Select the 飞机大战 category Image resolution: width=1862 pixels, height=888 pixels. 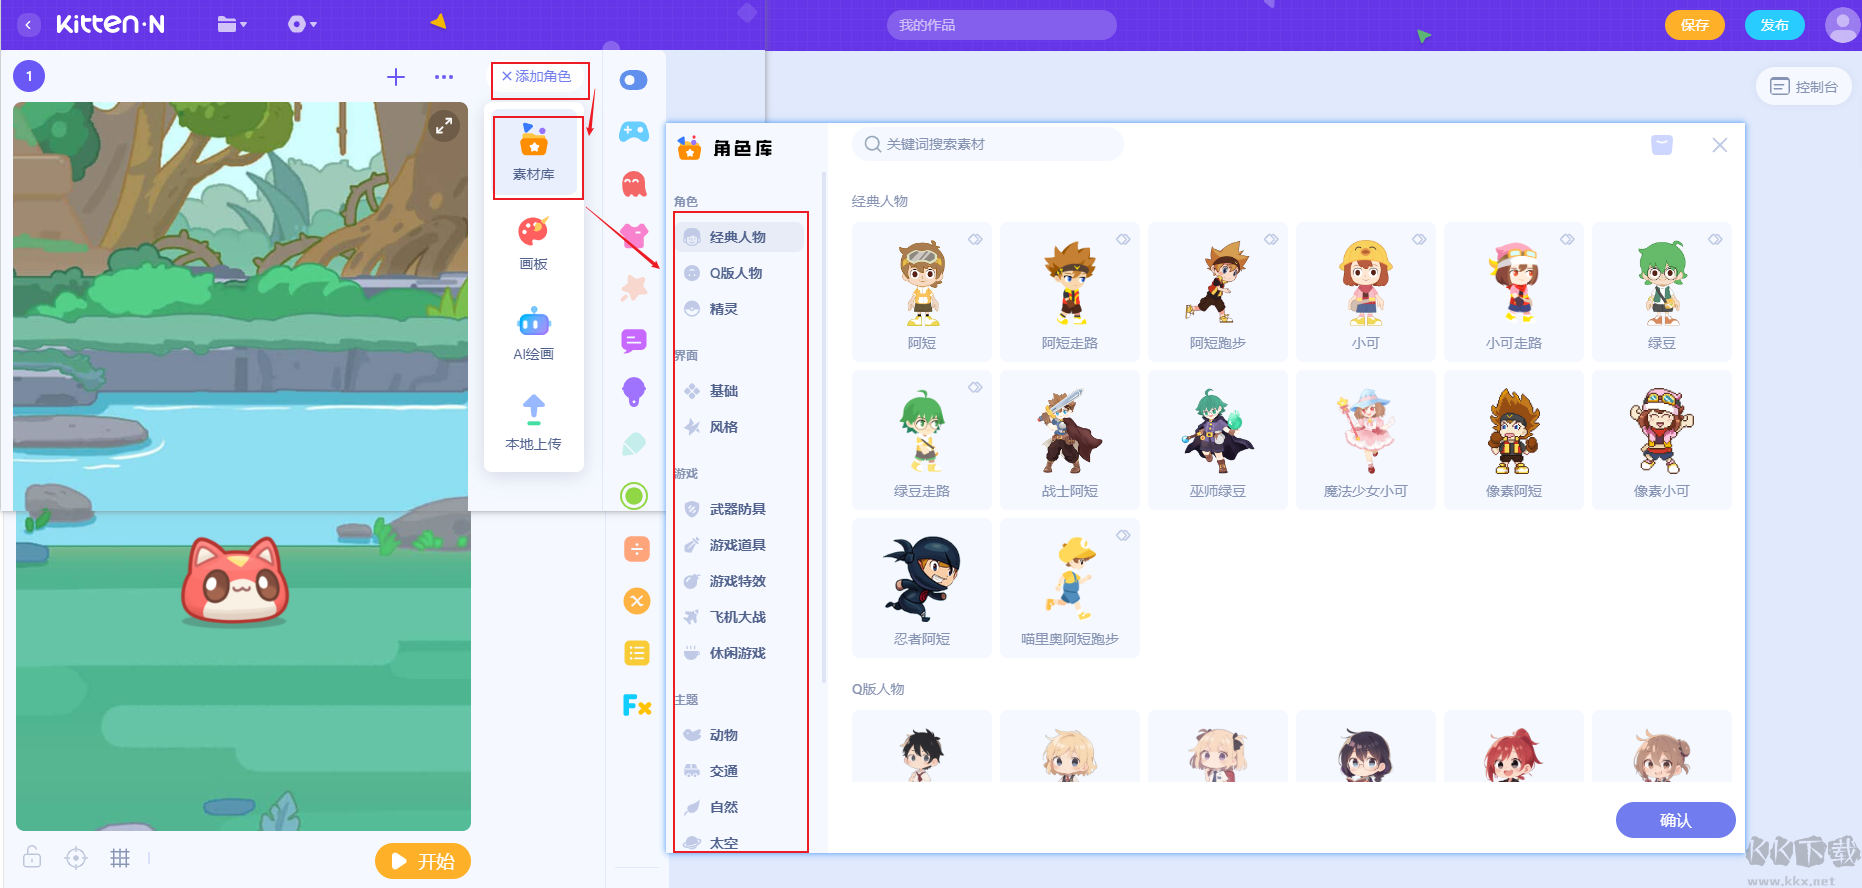pos(740,617)
